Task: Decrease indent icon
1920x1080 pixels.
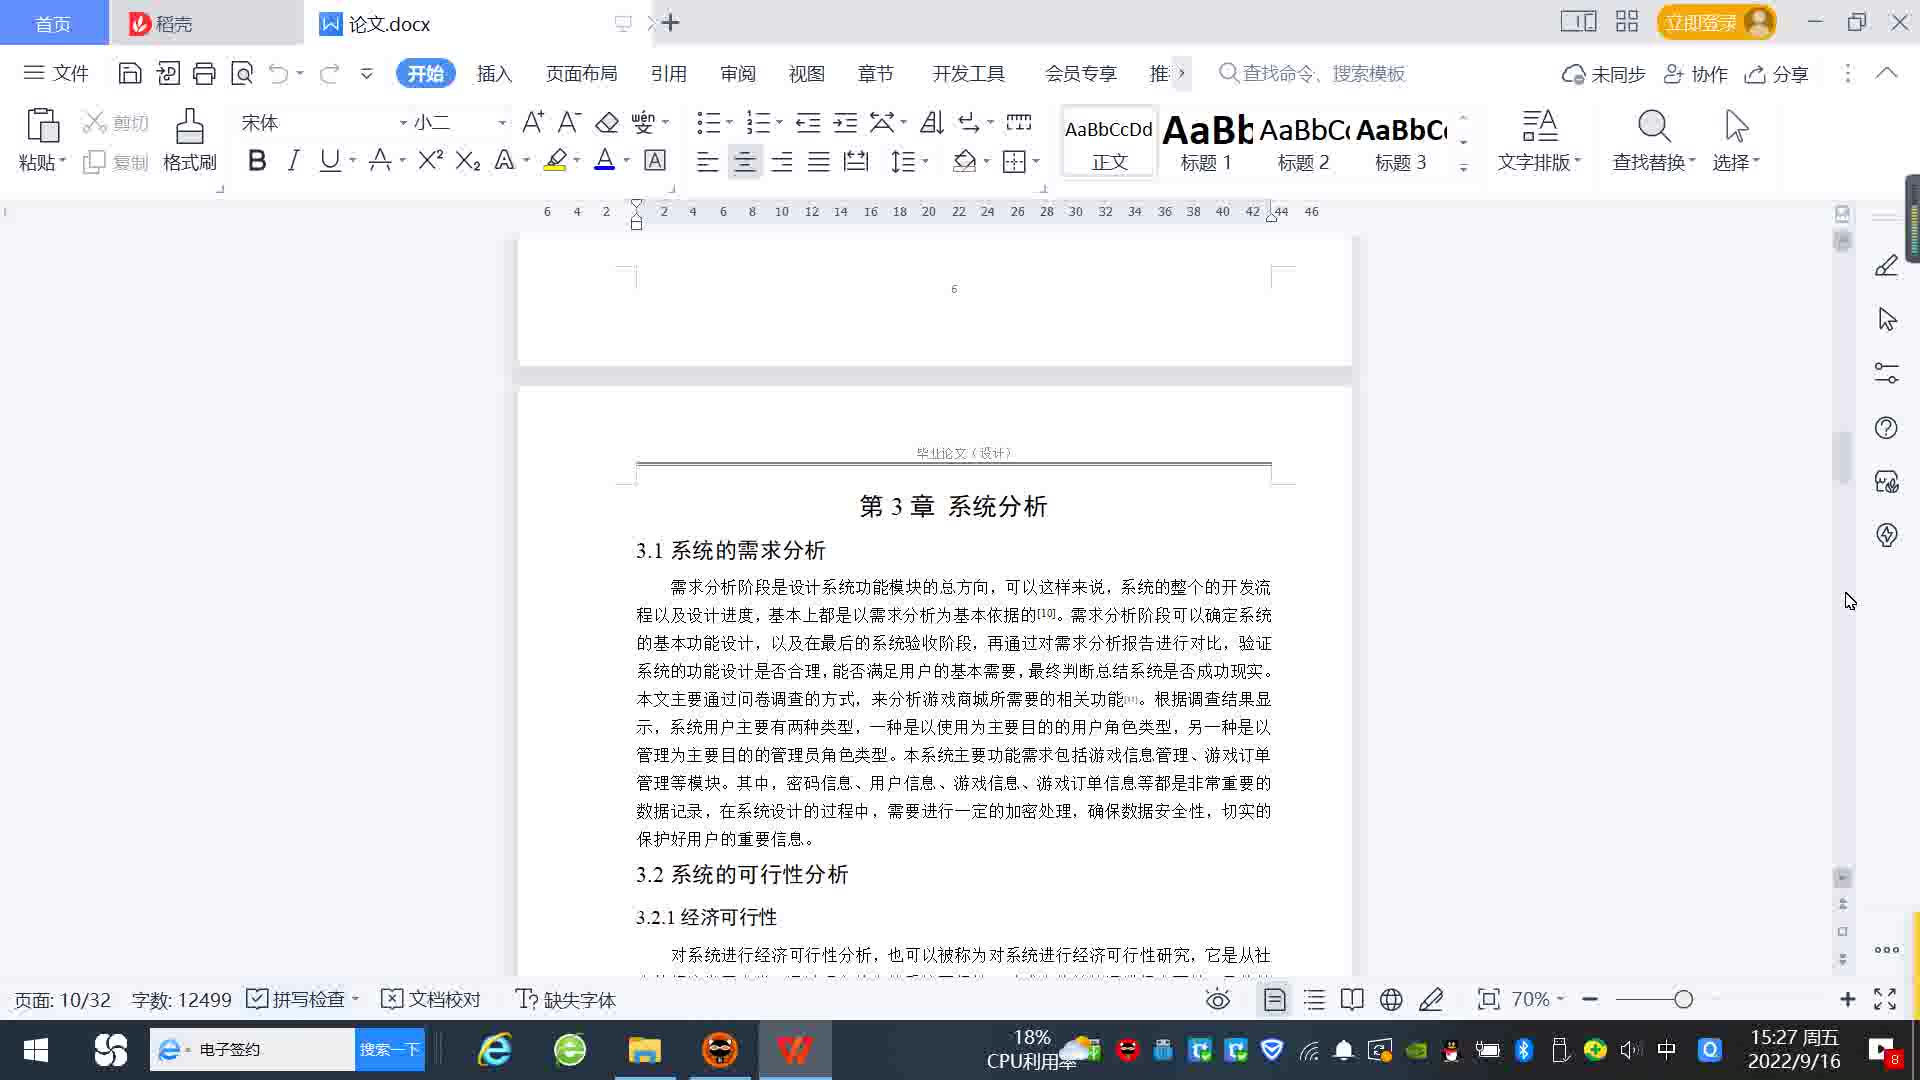Action: [808, 122]
